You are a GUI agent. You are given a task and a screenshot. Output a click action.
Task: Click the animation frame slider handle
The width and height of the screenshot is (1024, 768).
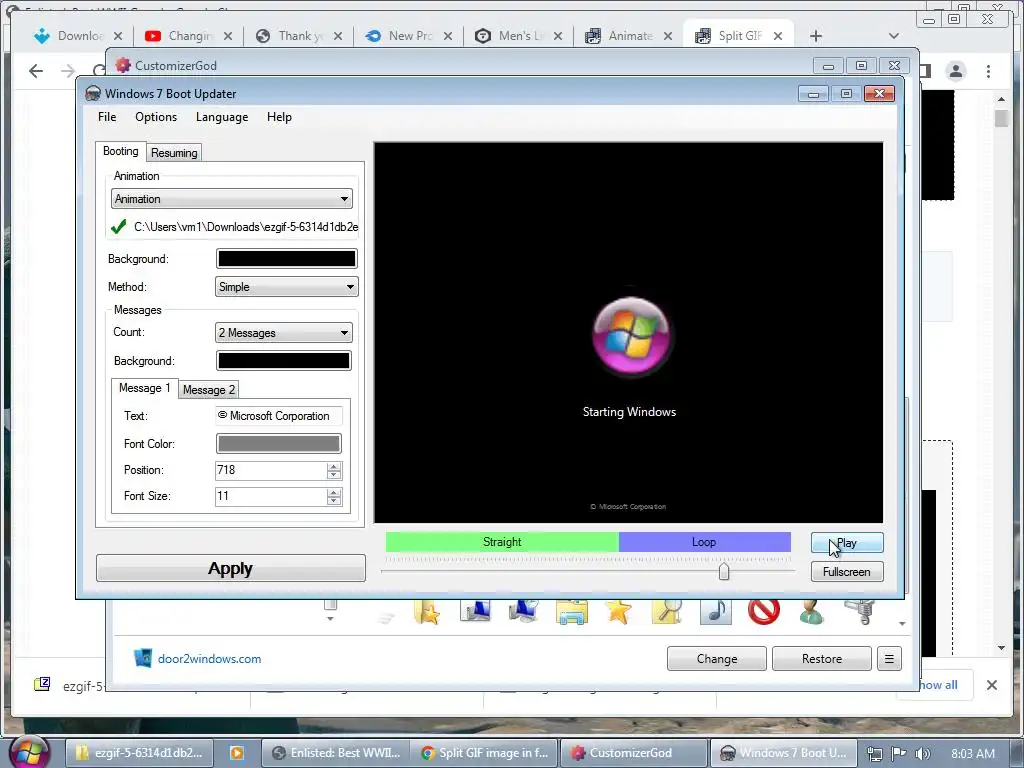point(724,571)
